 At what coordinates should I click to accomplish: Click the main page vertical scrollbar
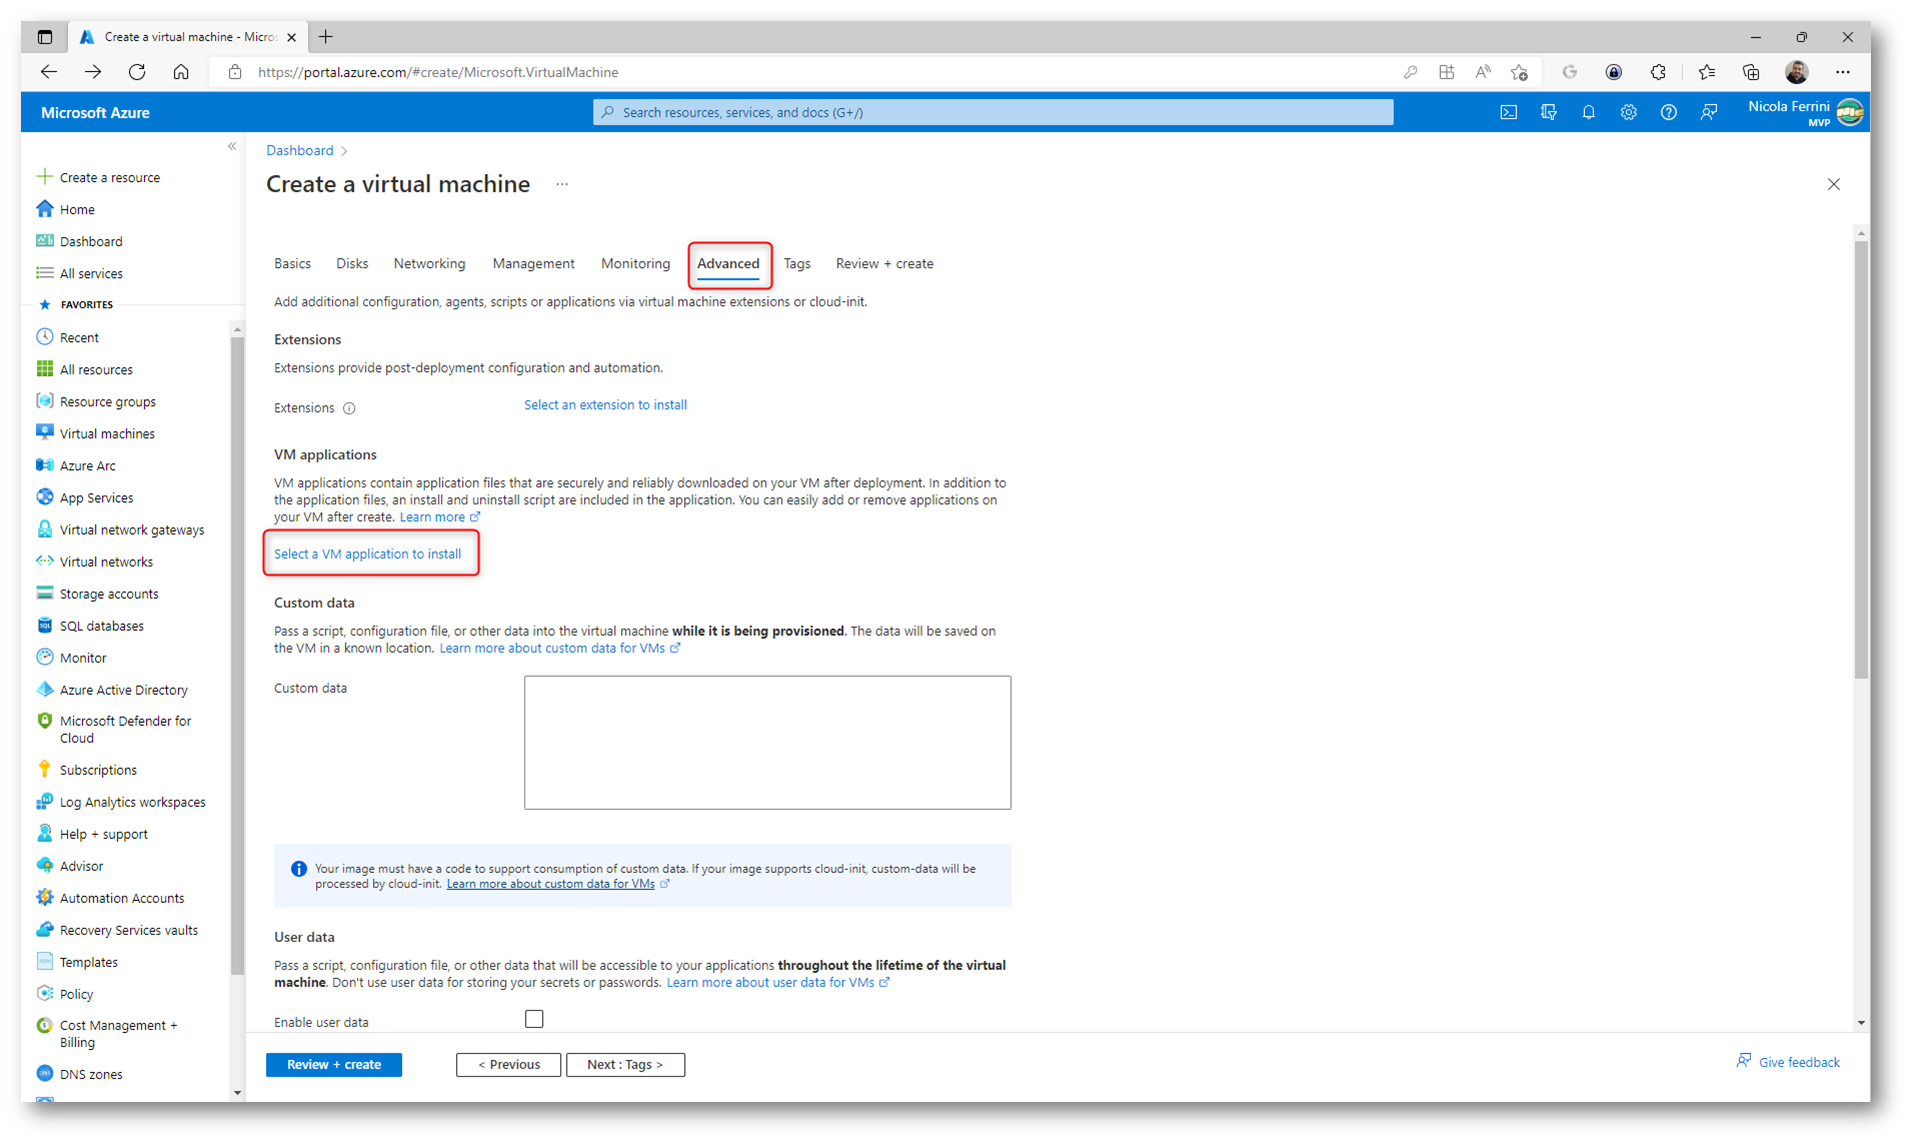tap(1860, 460)
